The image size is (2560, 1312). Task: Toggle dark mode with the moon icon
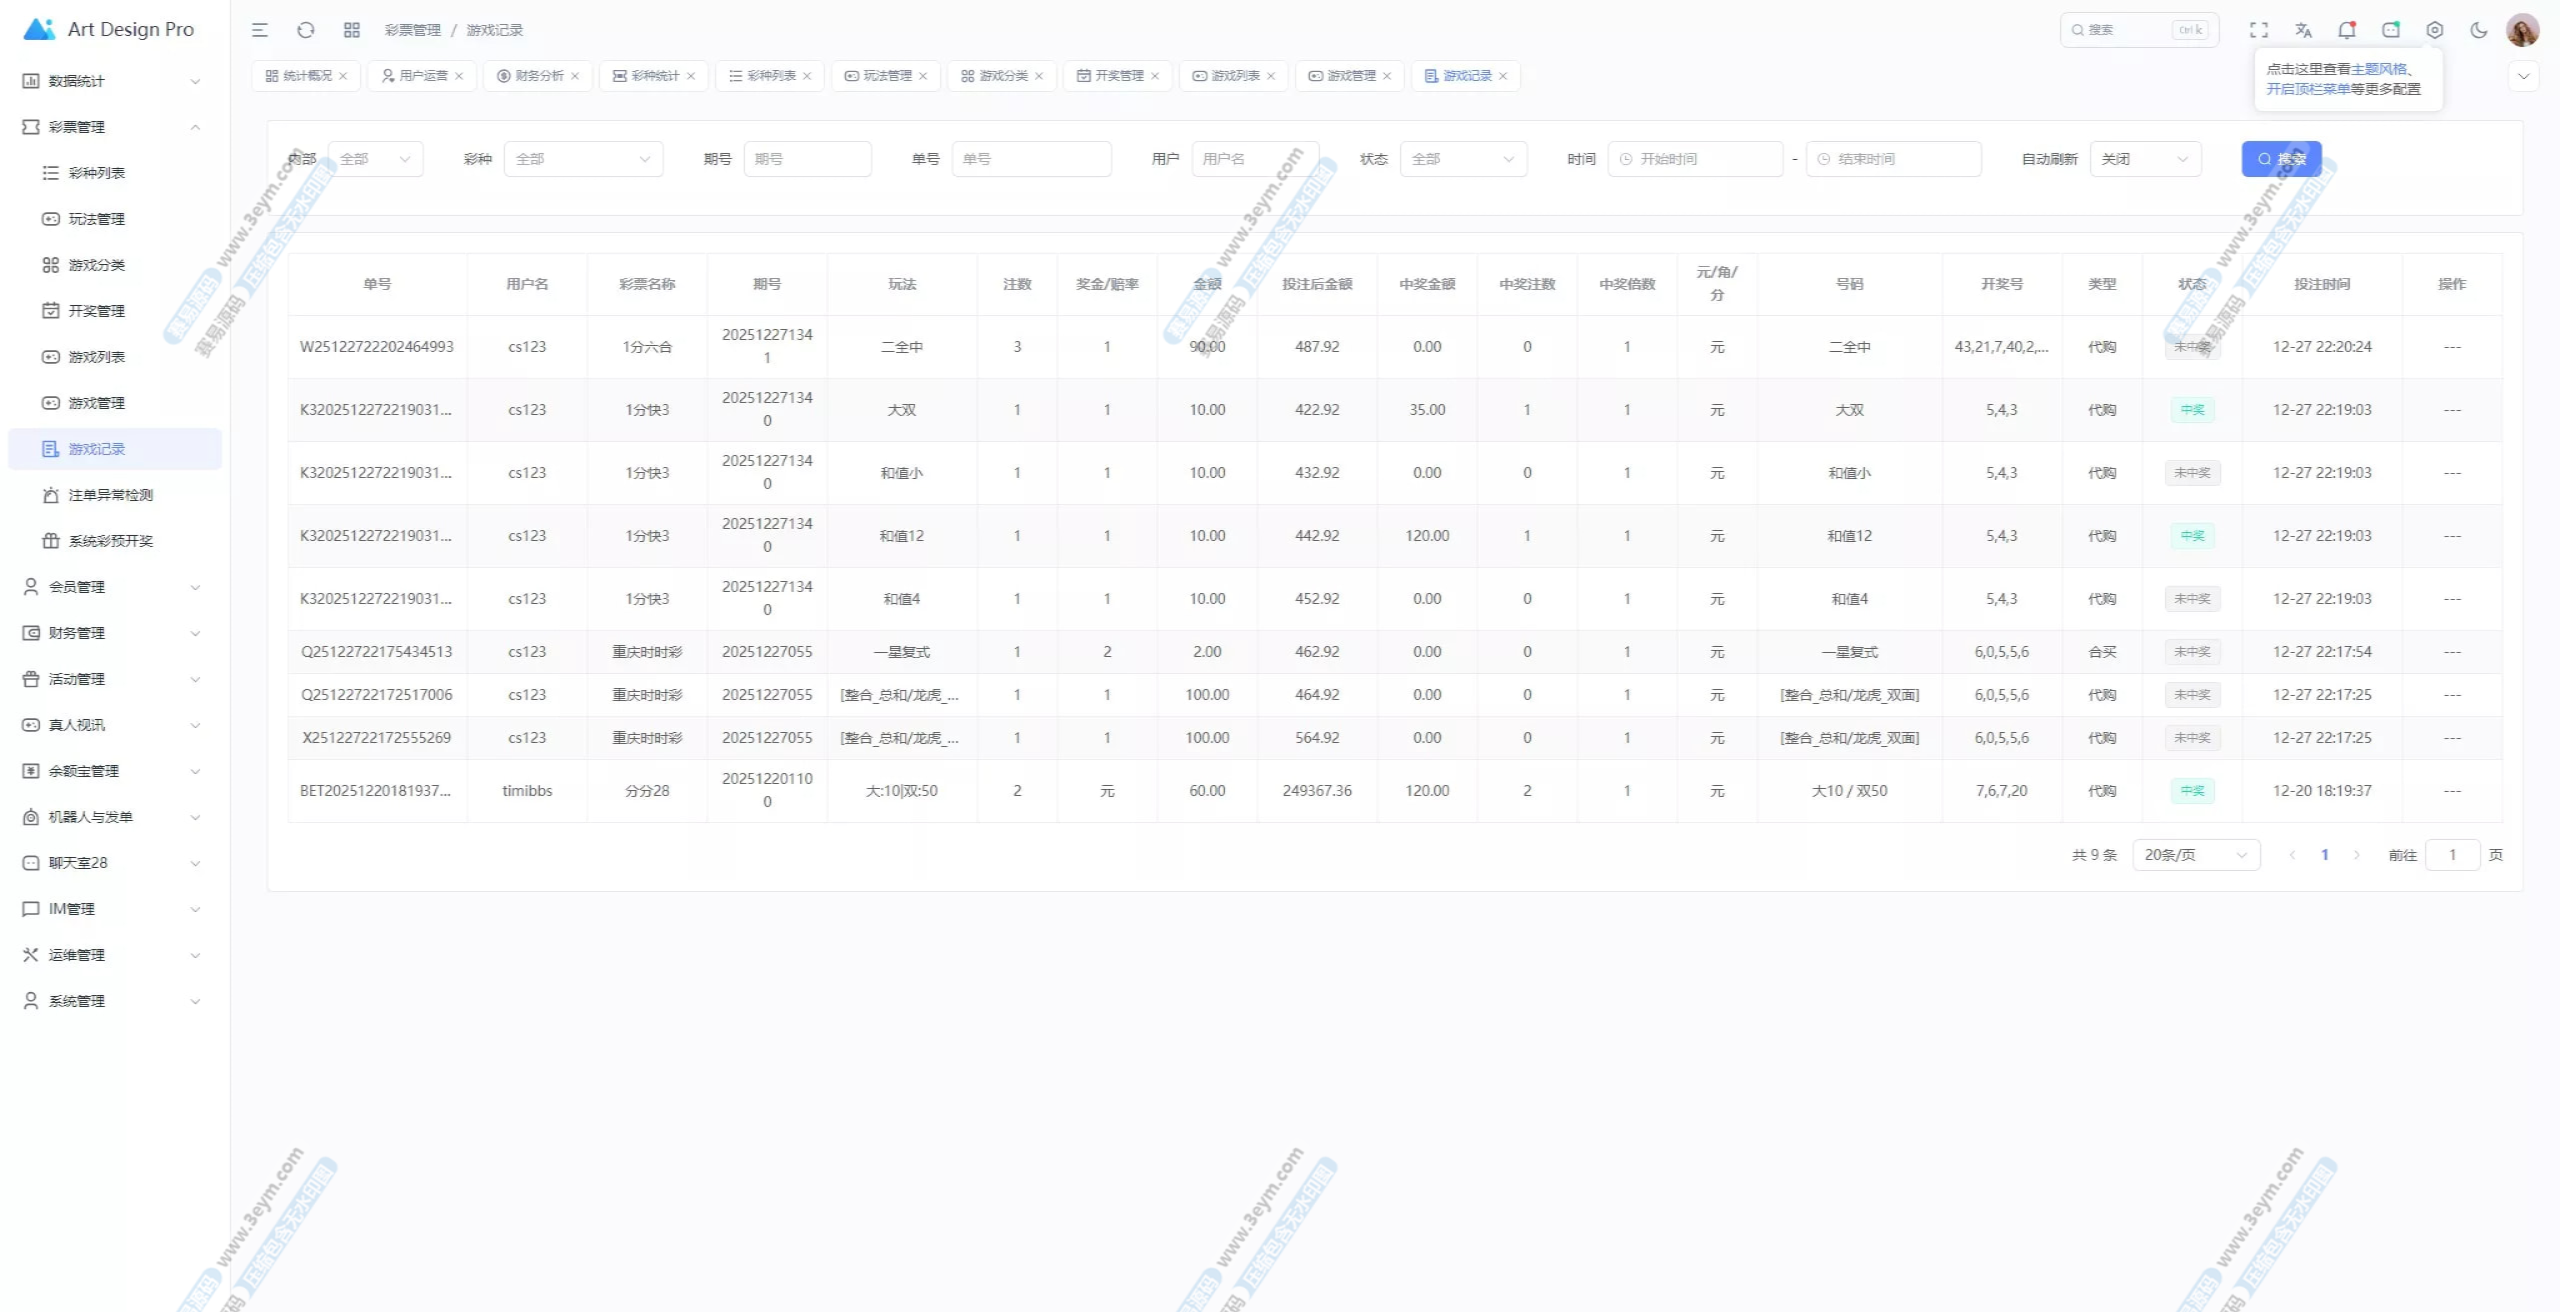2479,30
